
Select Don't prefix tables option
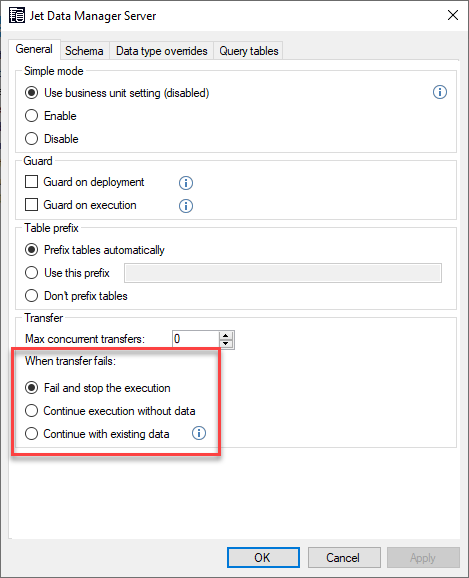coord(31,296)
